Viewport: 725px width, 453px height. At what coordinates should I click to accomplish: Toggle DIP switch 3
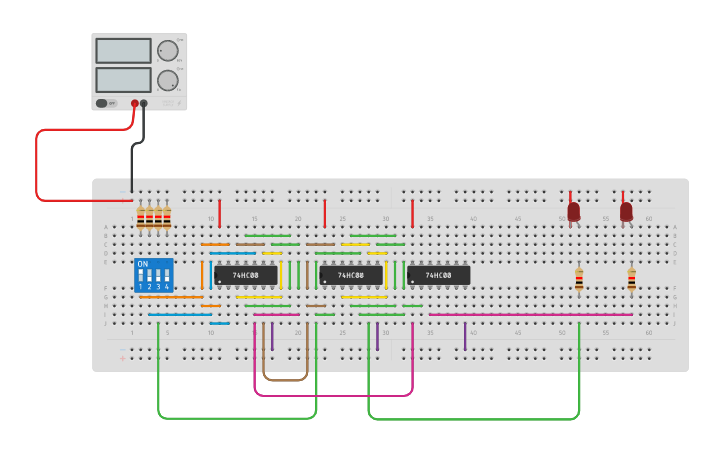tap(158, 276)
